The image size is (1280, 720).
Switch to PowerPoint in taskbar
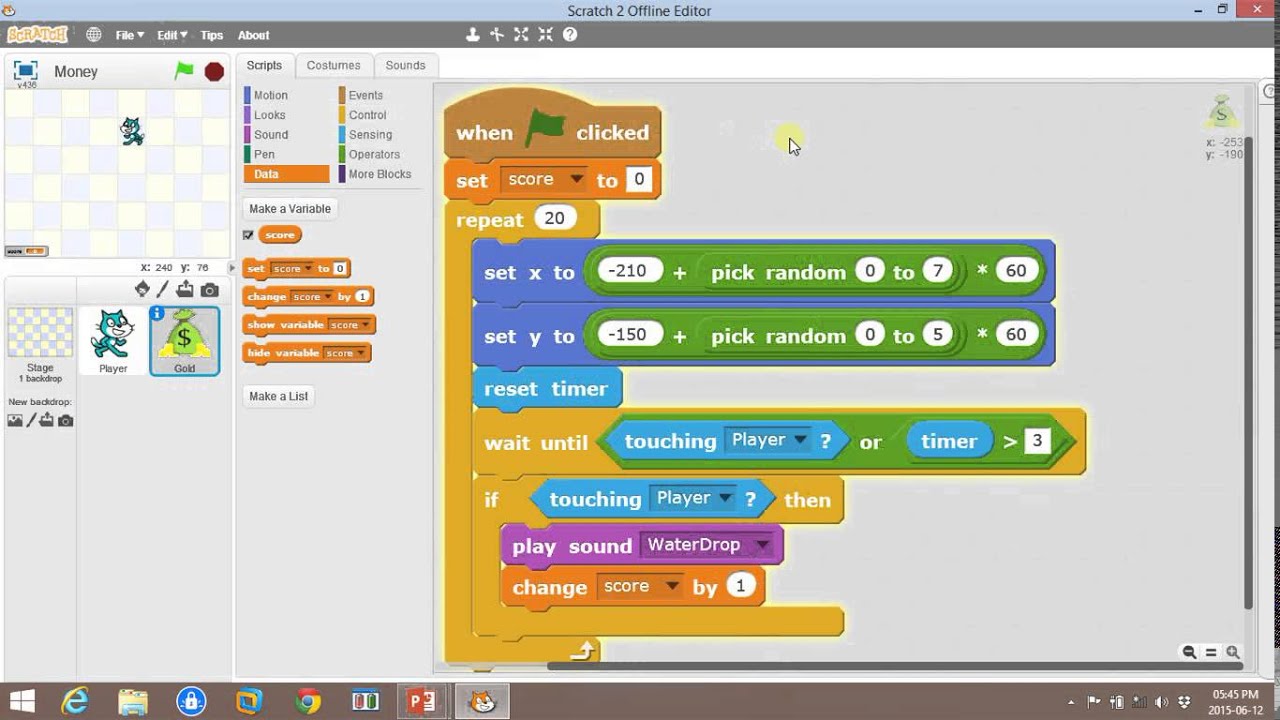423,701
